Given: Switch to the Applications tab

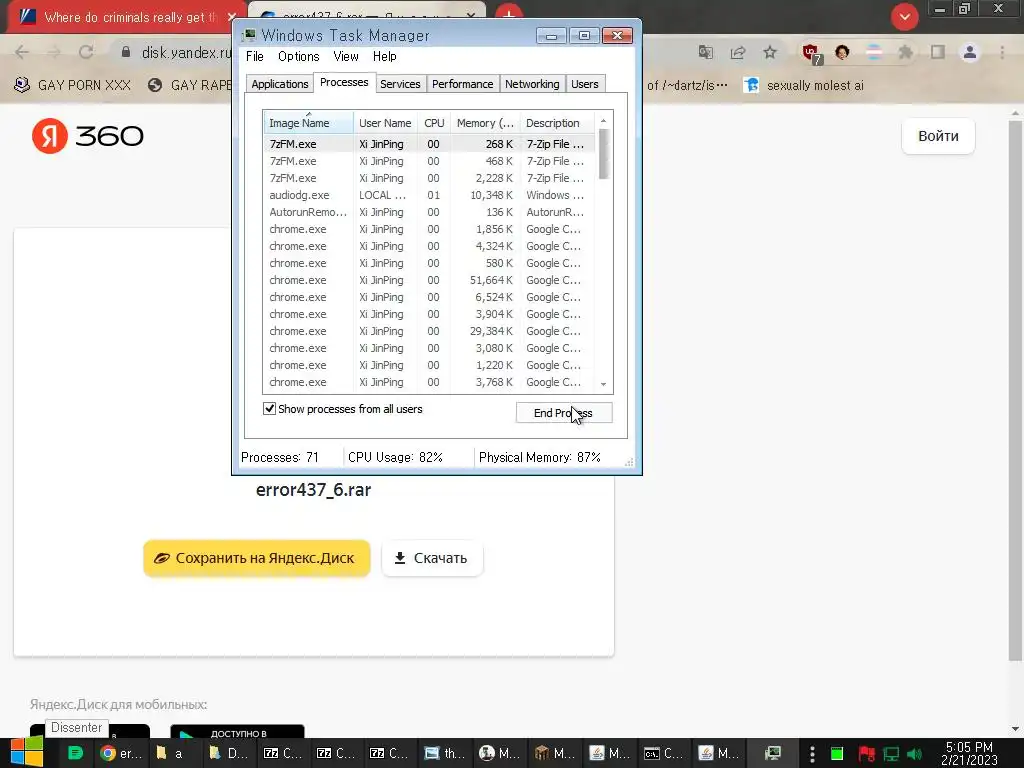Looking at the screenshot, I should 280,84.
